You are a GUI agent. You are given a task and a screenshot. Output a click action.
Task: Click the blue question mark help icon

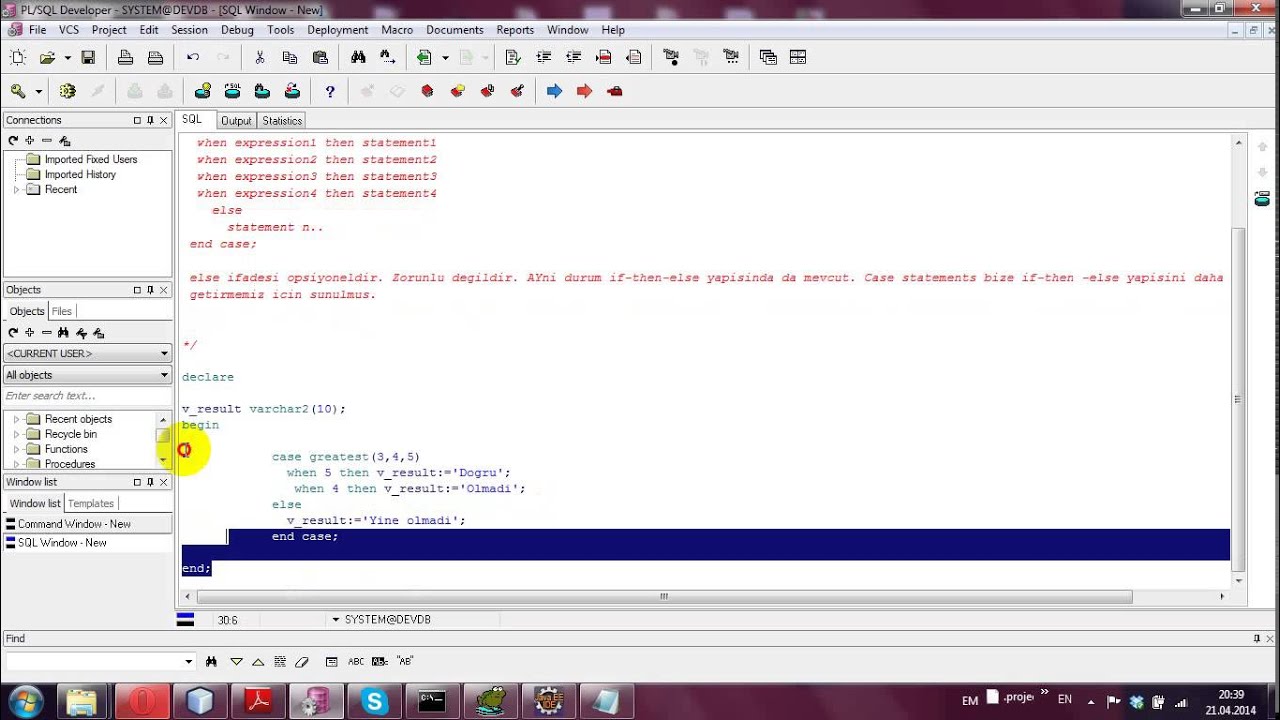330,91
